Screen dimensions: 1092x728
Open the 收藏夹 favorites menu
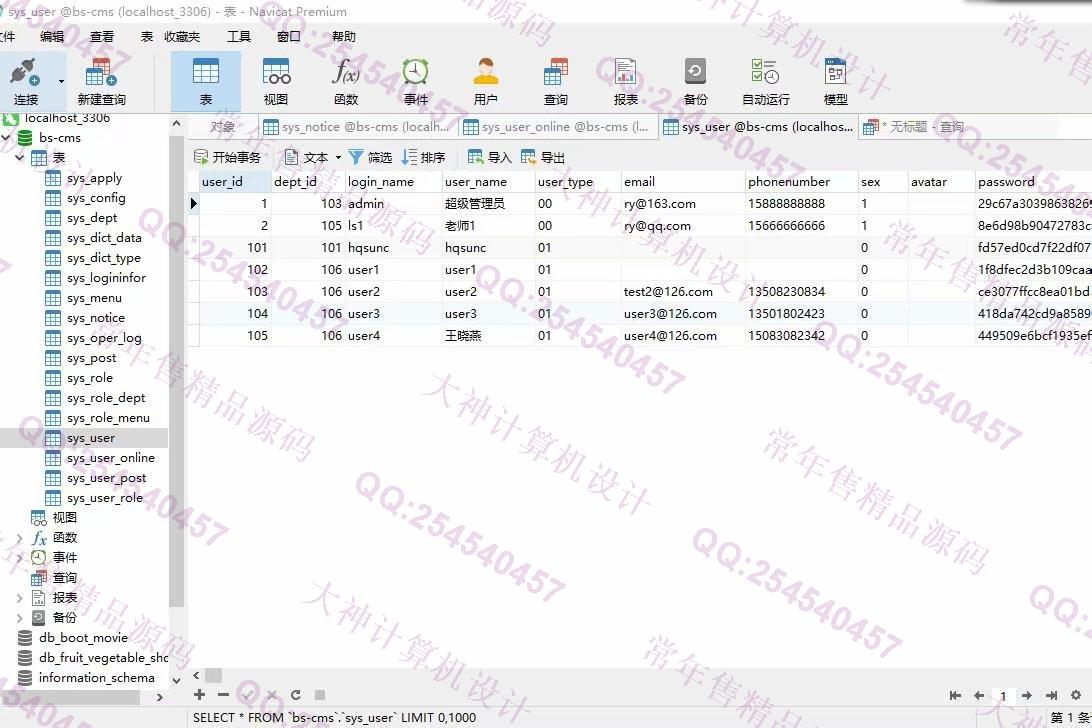tap(182, 36)
